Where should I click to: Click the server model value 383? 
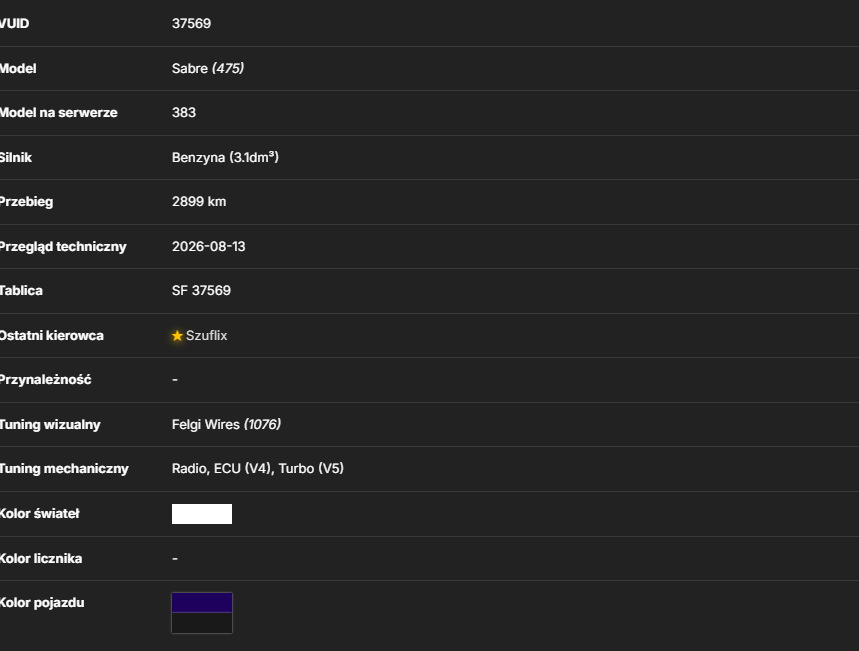coord(184,112)
